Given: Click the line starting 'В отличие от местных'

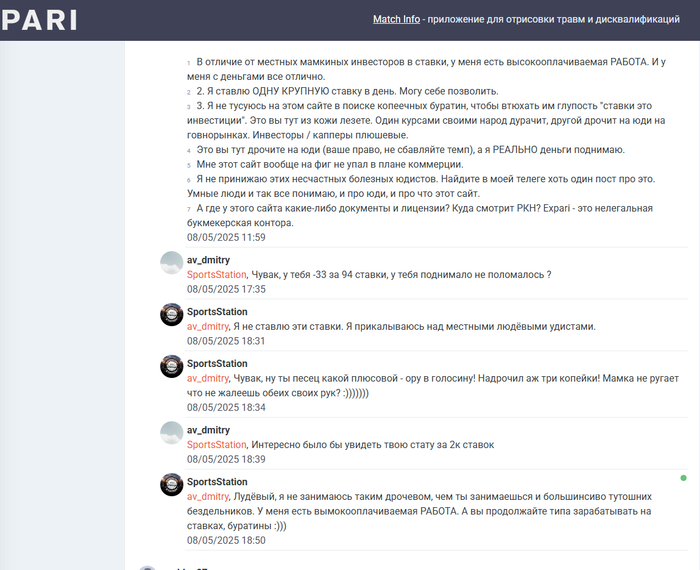Looking at the screenshot, I should [426, 69].
